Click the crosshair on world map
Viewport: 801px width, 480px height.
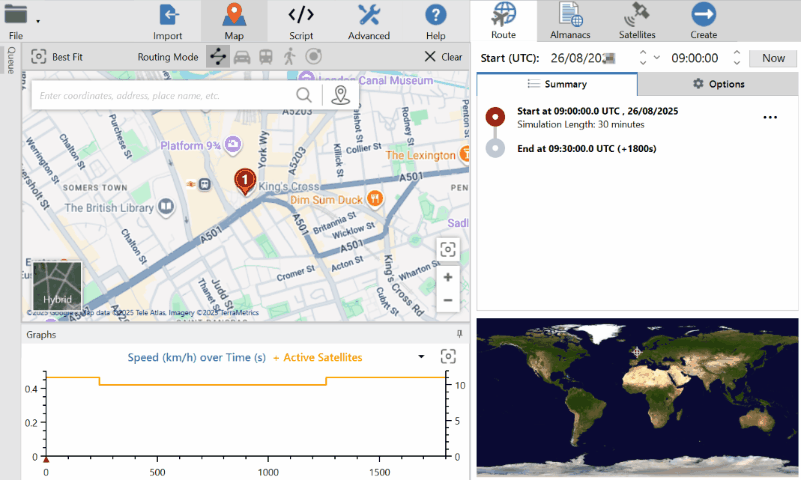coord(637,352)
